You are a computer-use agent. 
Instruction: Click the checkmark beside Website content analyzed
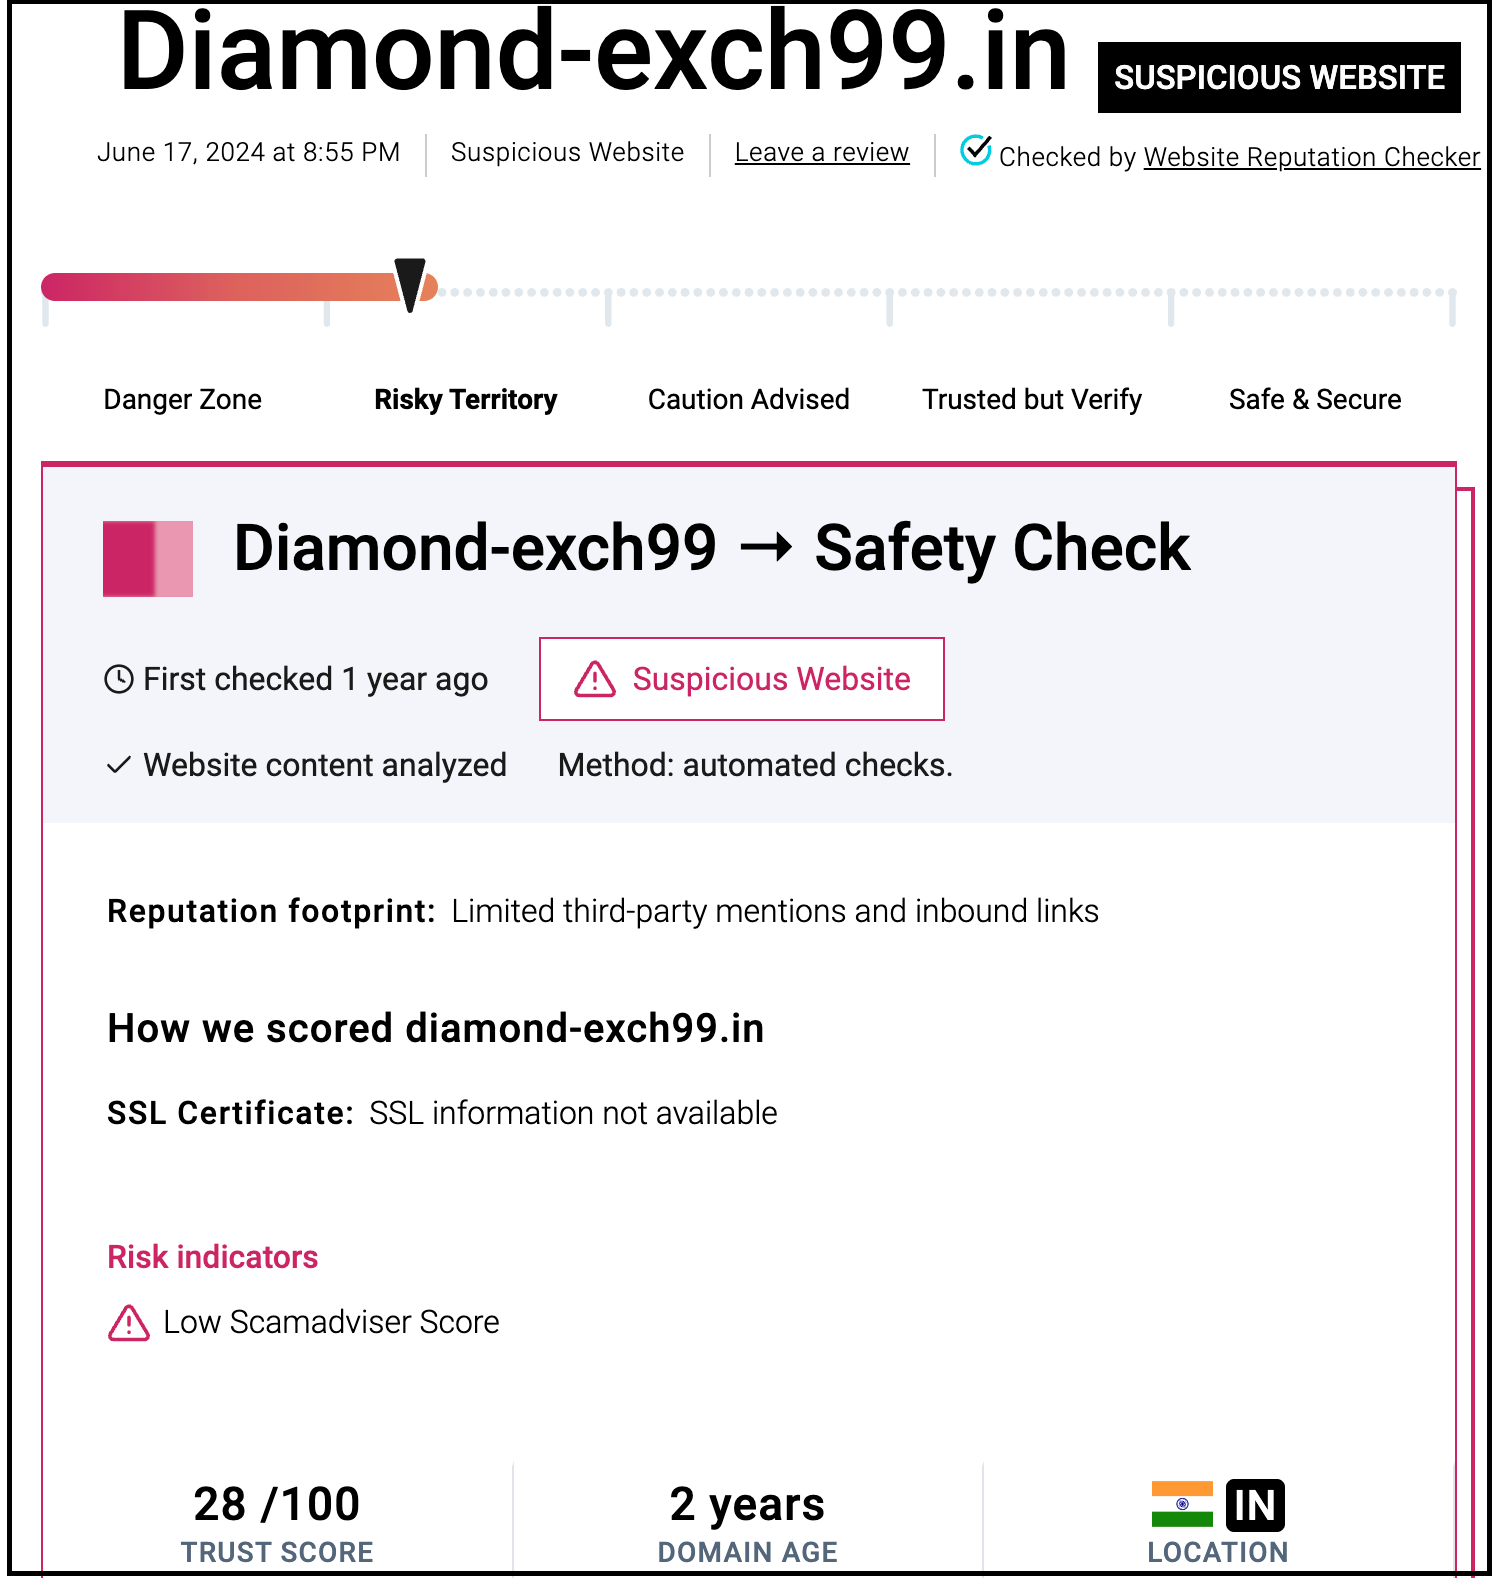[x=119, y=765]
